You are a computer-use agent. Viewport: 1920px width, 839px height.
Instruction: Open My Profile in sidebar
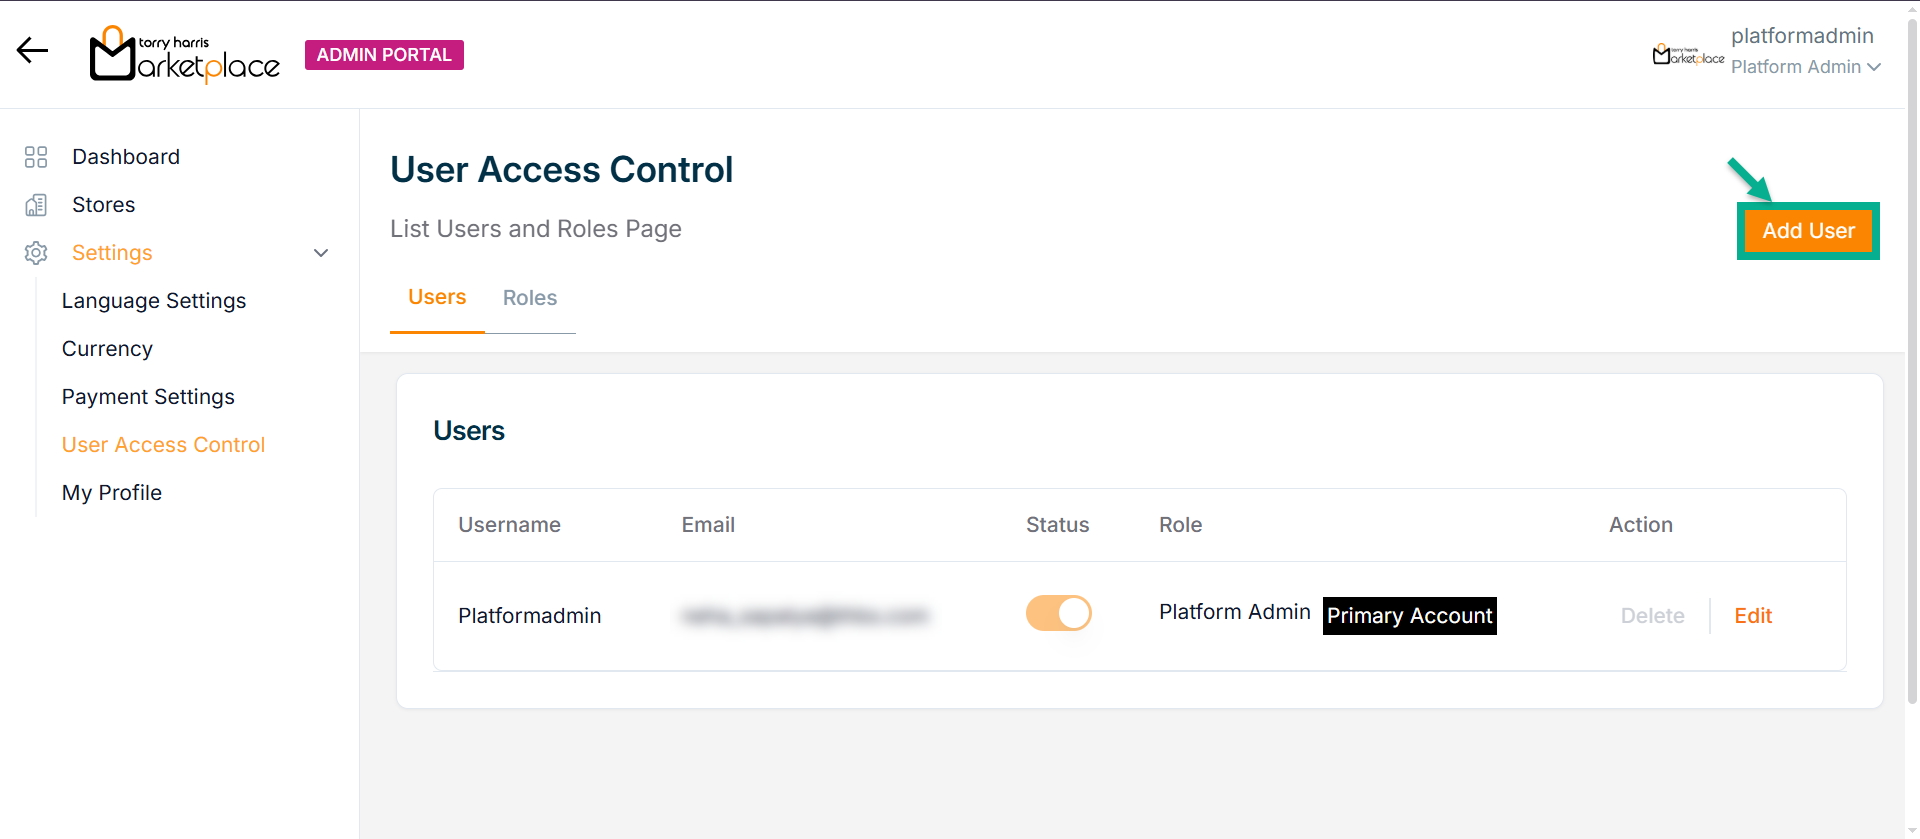pos(112,493)
